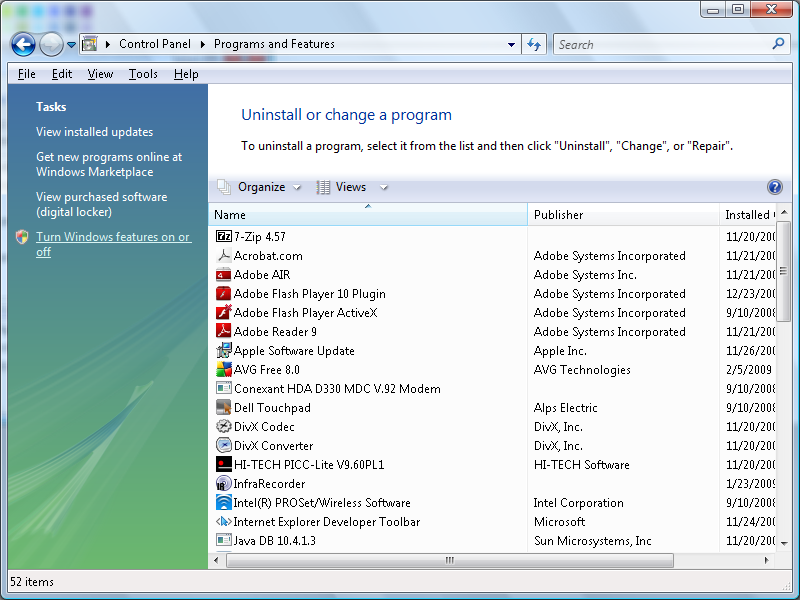Expand the address bar history dropdown
Viewport: 800px width, 600px height.
pos(511,44)
